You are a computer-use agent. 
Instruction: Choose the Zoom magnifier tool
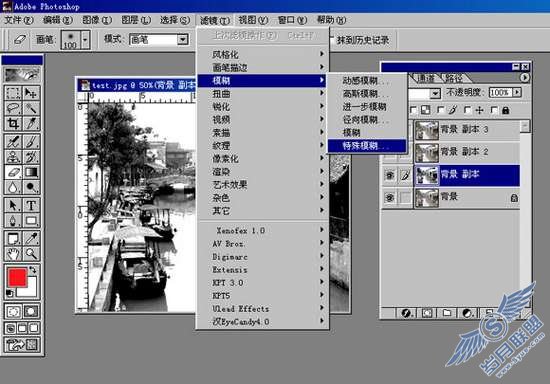[31, 253]
